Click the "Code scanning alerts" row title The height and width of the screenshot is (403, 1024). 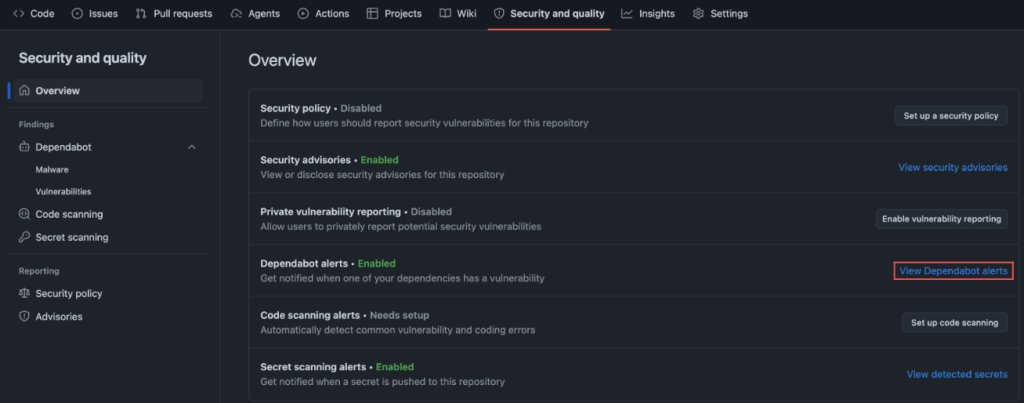tap(310, 315)
